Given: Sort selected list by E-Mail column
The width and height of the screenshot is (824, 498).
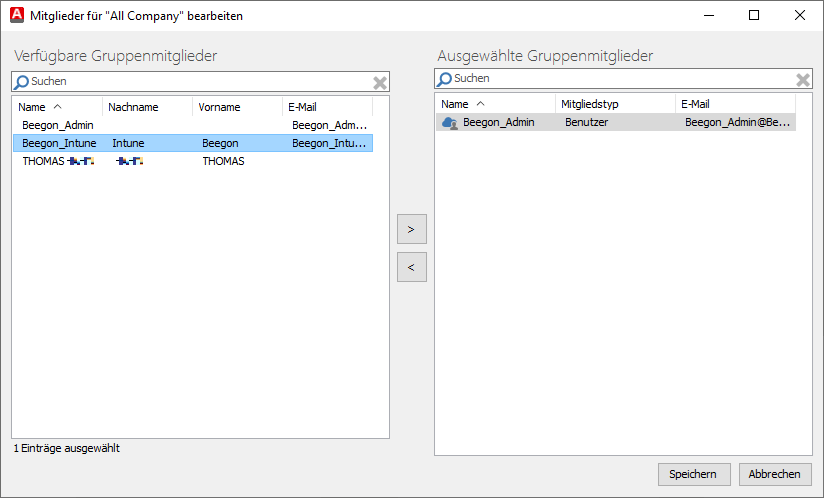Looking at the screenshot, I should coord(736,104).
